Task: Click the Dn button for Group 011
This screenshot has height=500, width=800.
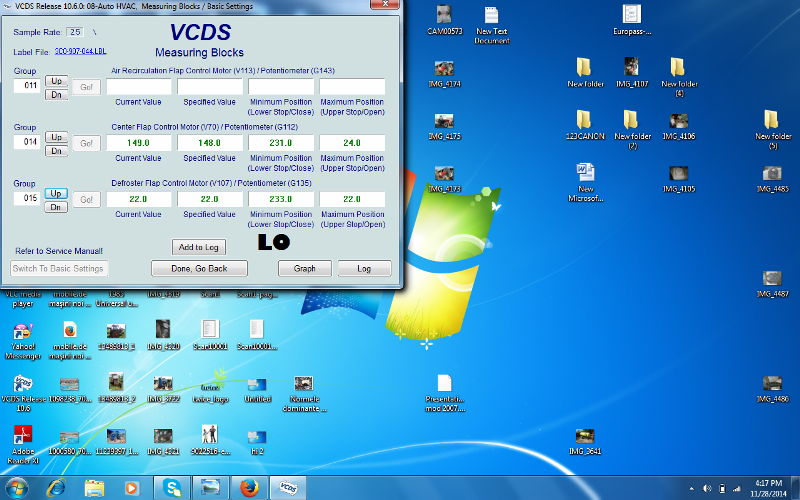Action: [x=56, y=94]
